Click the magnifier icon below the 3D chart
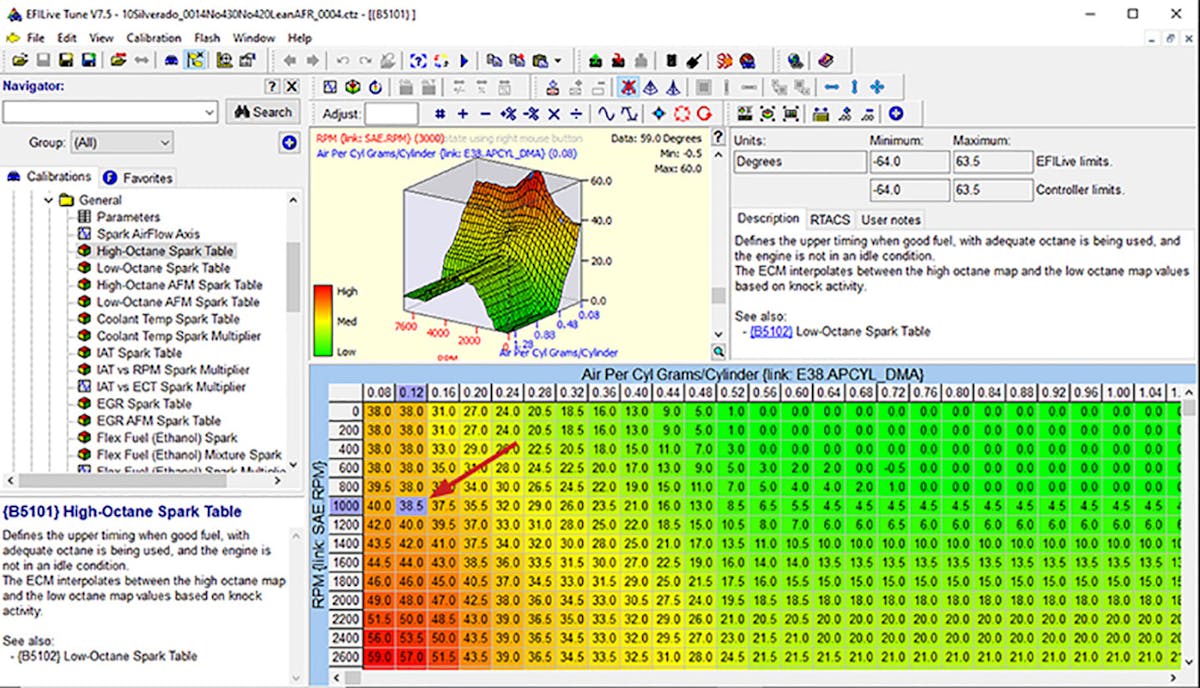1200x688 pixels. click(x=718, y=351)
